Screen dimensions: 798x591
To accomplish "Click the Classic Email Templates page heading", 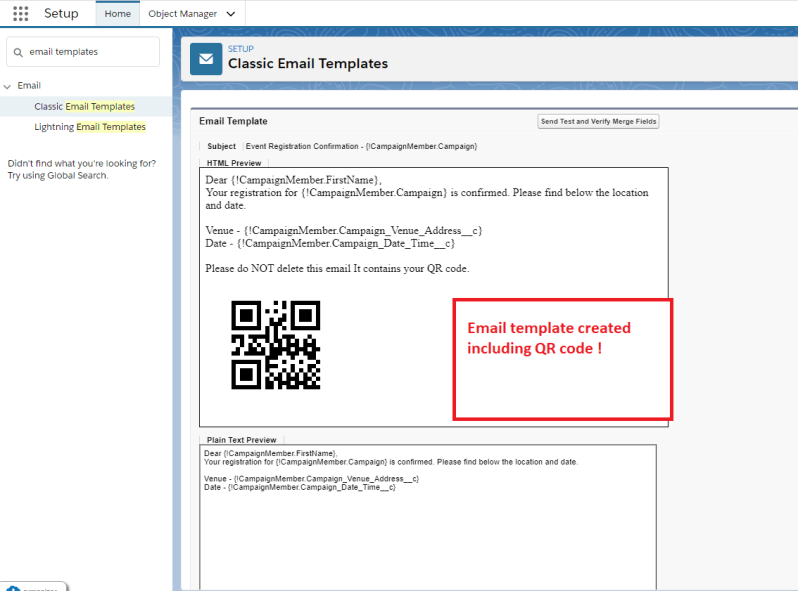I will tap(308, 64).
